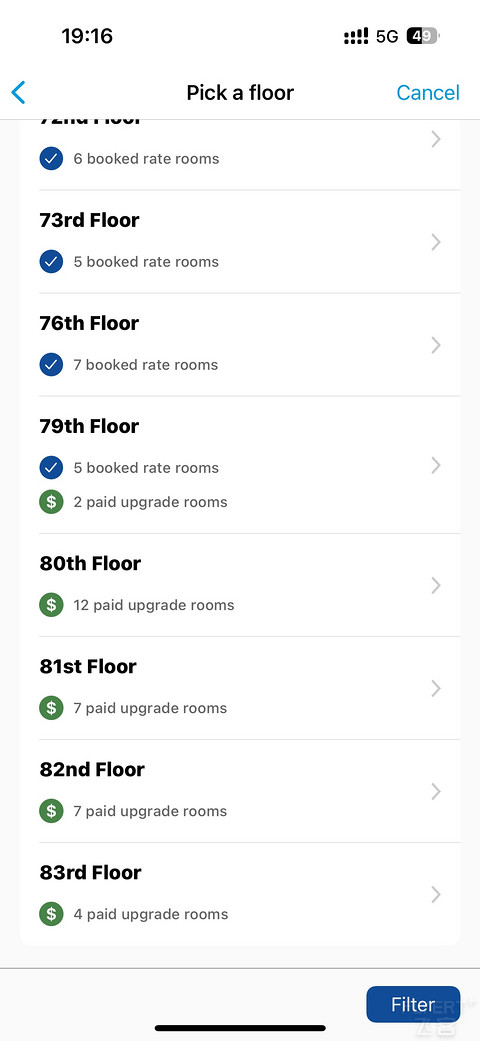The image size is (480, 1041).
Task: Expand 80th Floor via right chevron
Action: pos(436,586)
